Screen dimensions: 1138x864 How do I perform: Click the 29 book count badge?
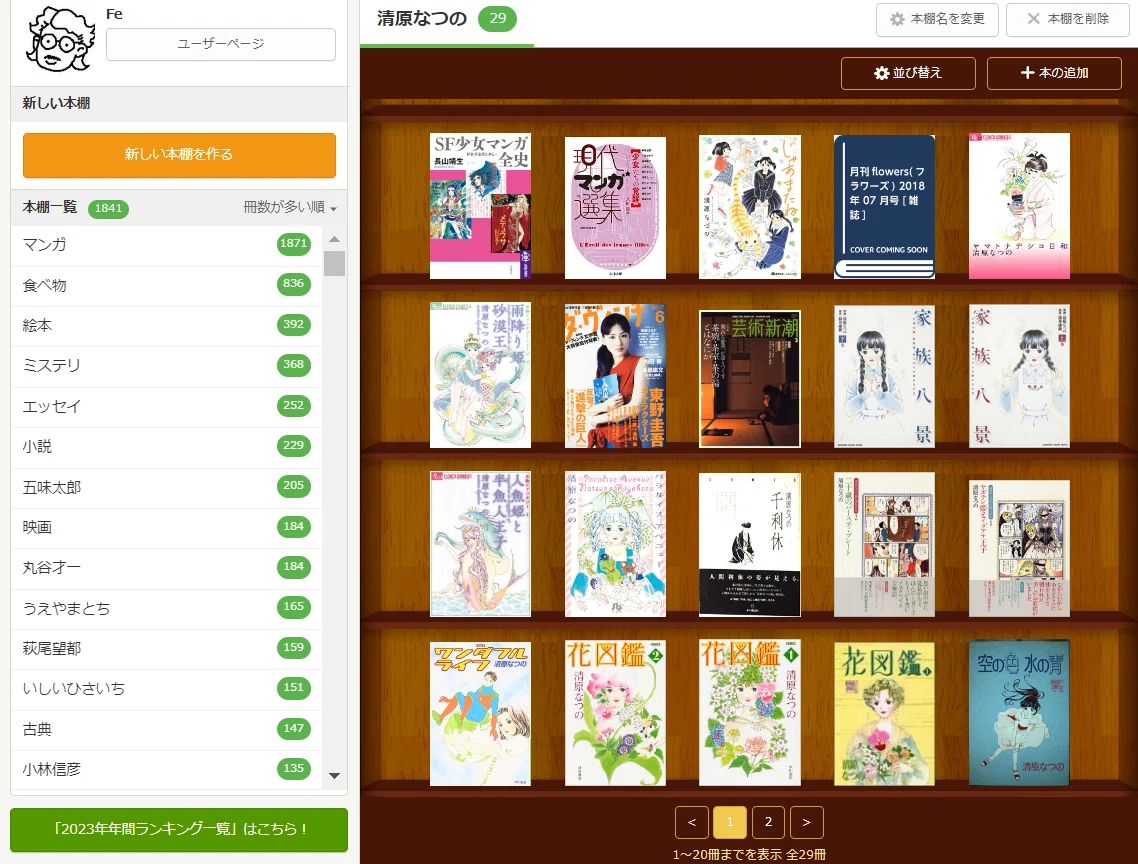pyautogui.click(x=497, y=19)
